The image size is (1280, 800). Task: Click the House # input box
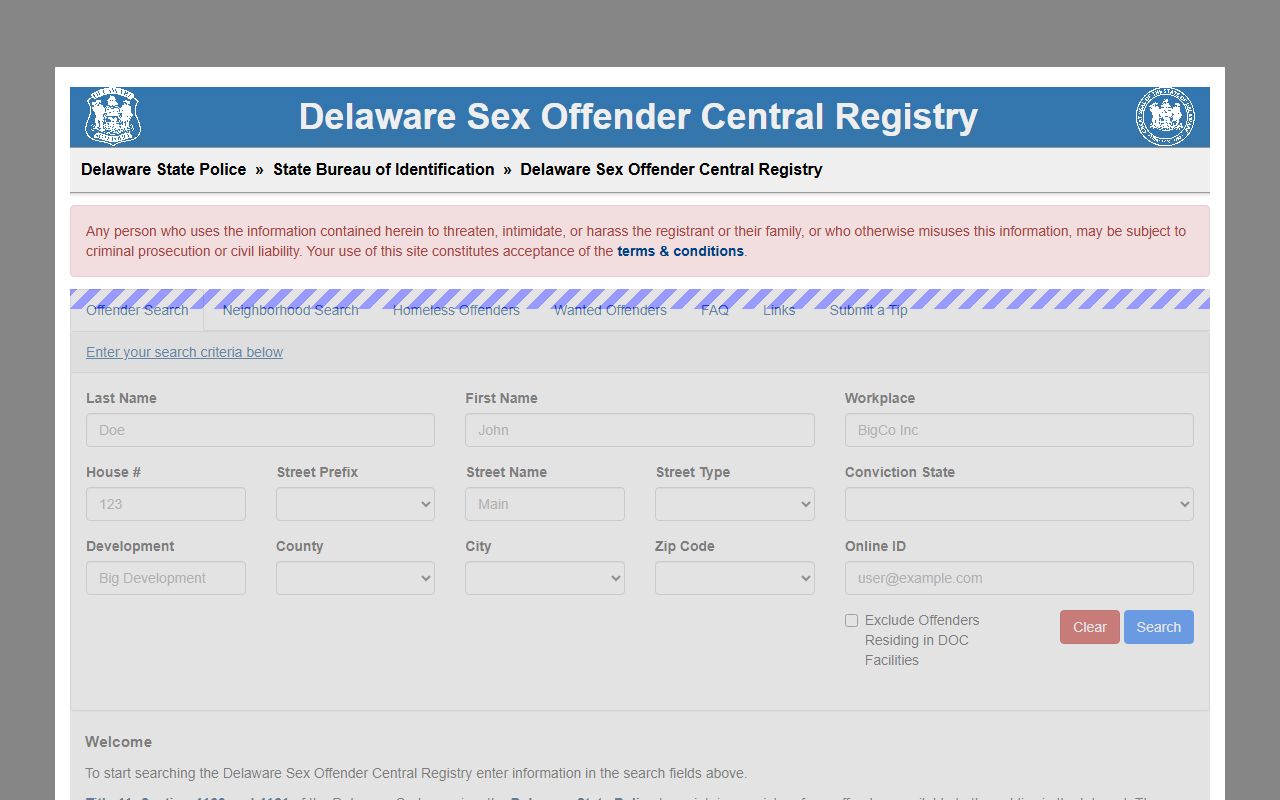(x=166, y=504)
